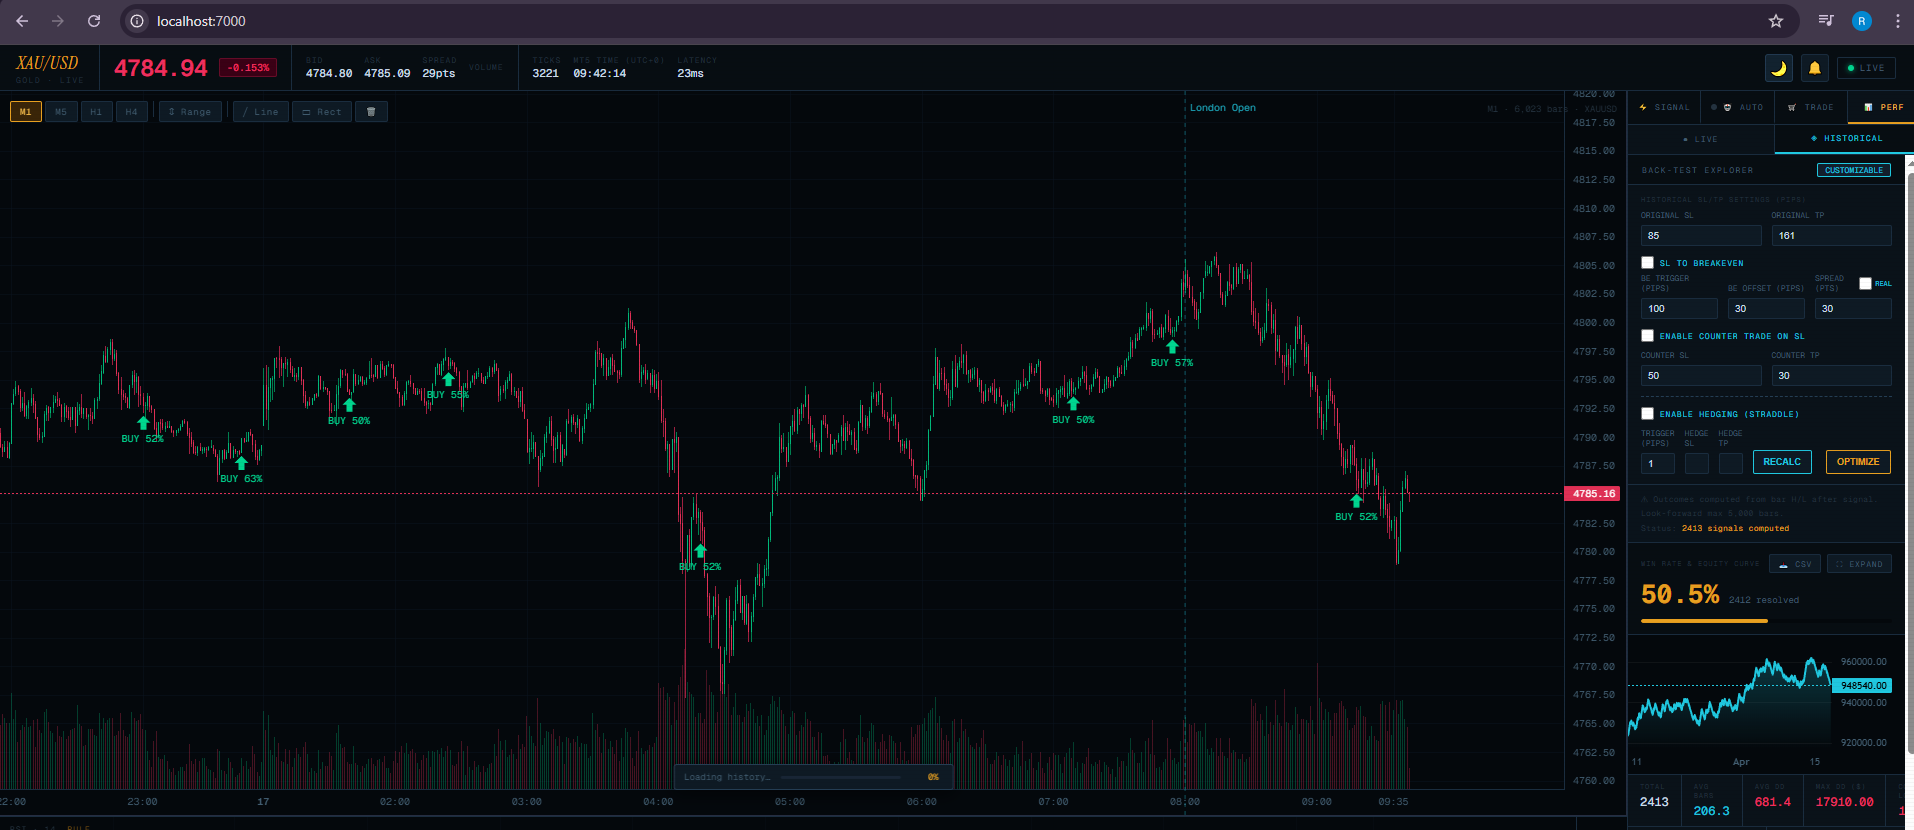This screenshot has width=1914, height=830.
Task: Select the Line drawing tool
Action: coord(261,112)
